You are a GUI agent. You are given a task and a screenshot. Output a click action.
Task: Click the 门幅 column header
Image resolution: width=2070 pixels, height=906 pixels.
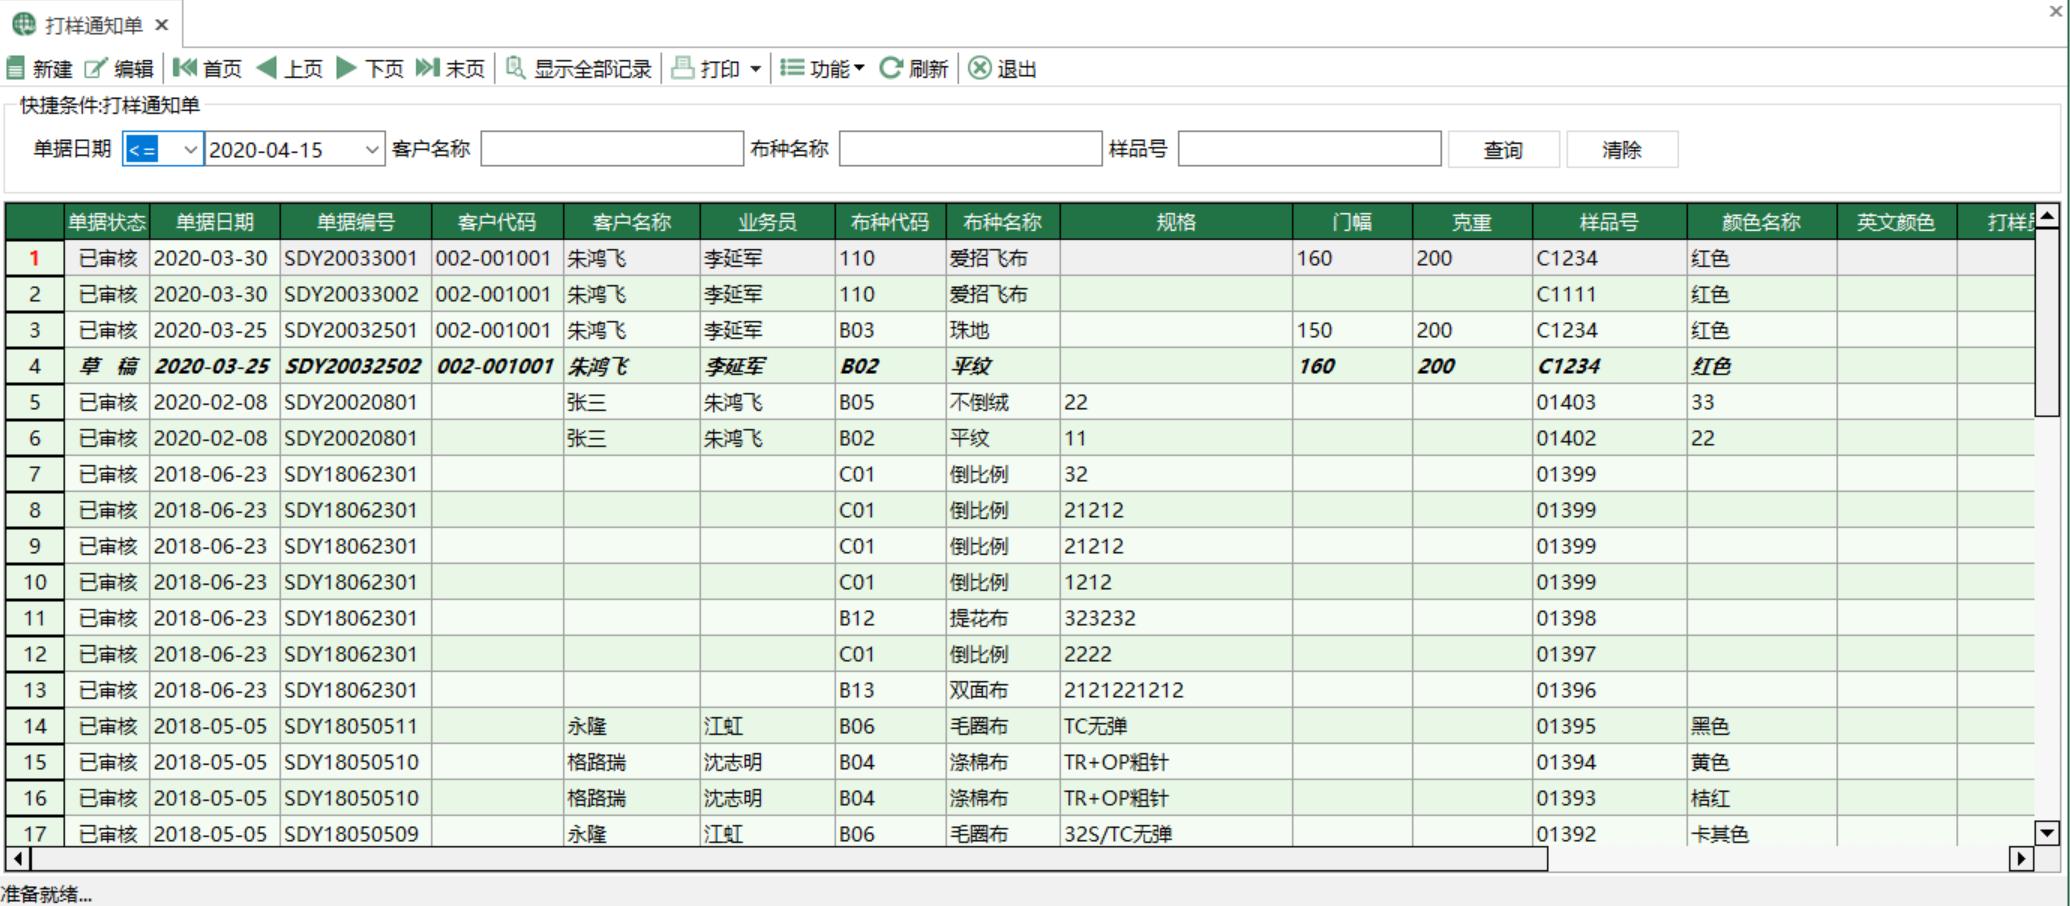pos(1352,222)
